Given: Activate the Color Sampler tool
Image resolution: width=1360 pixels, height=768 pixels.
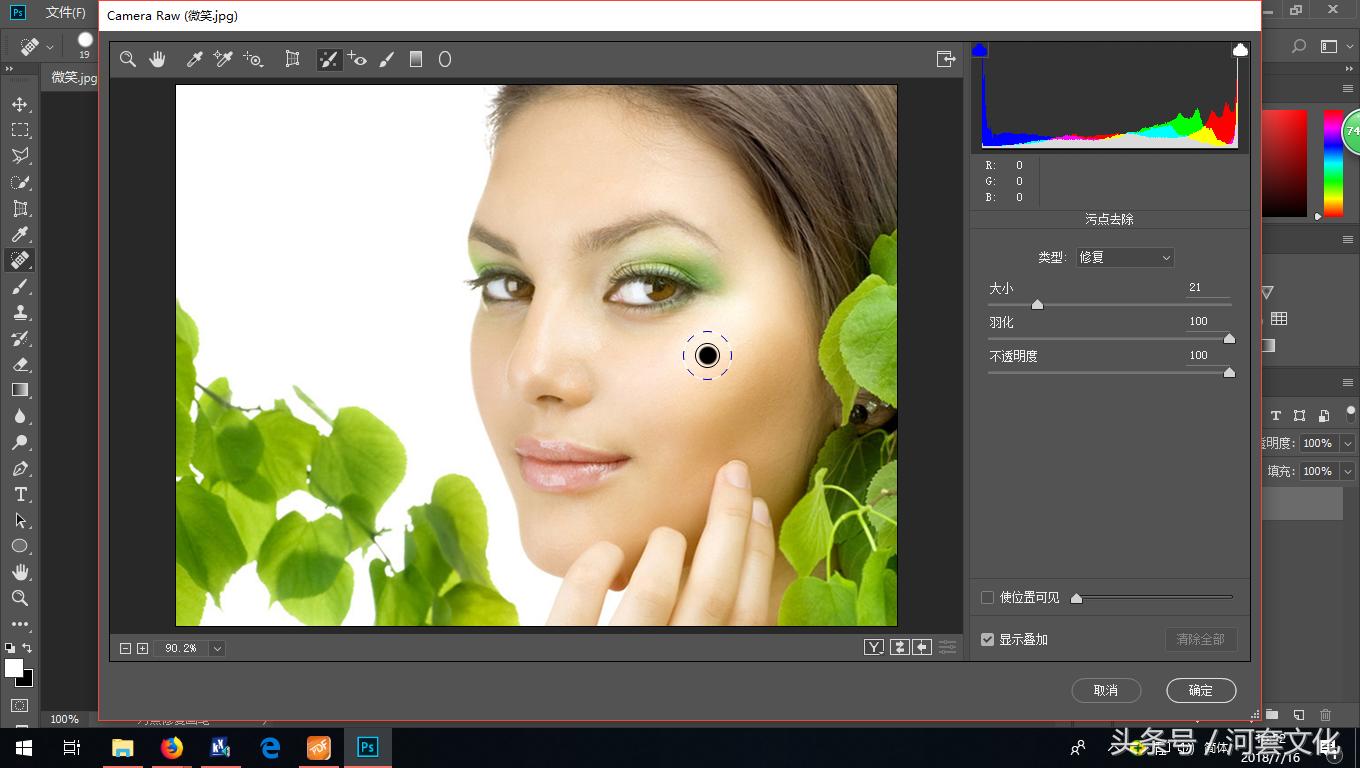Looking at the screenshot, I should coord(222,59).
